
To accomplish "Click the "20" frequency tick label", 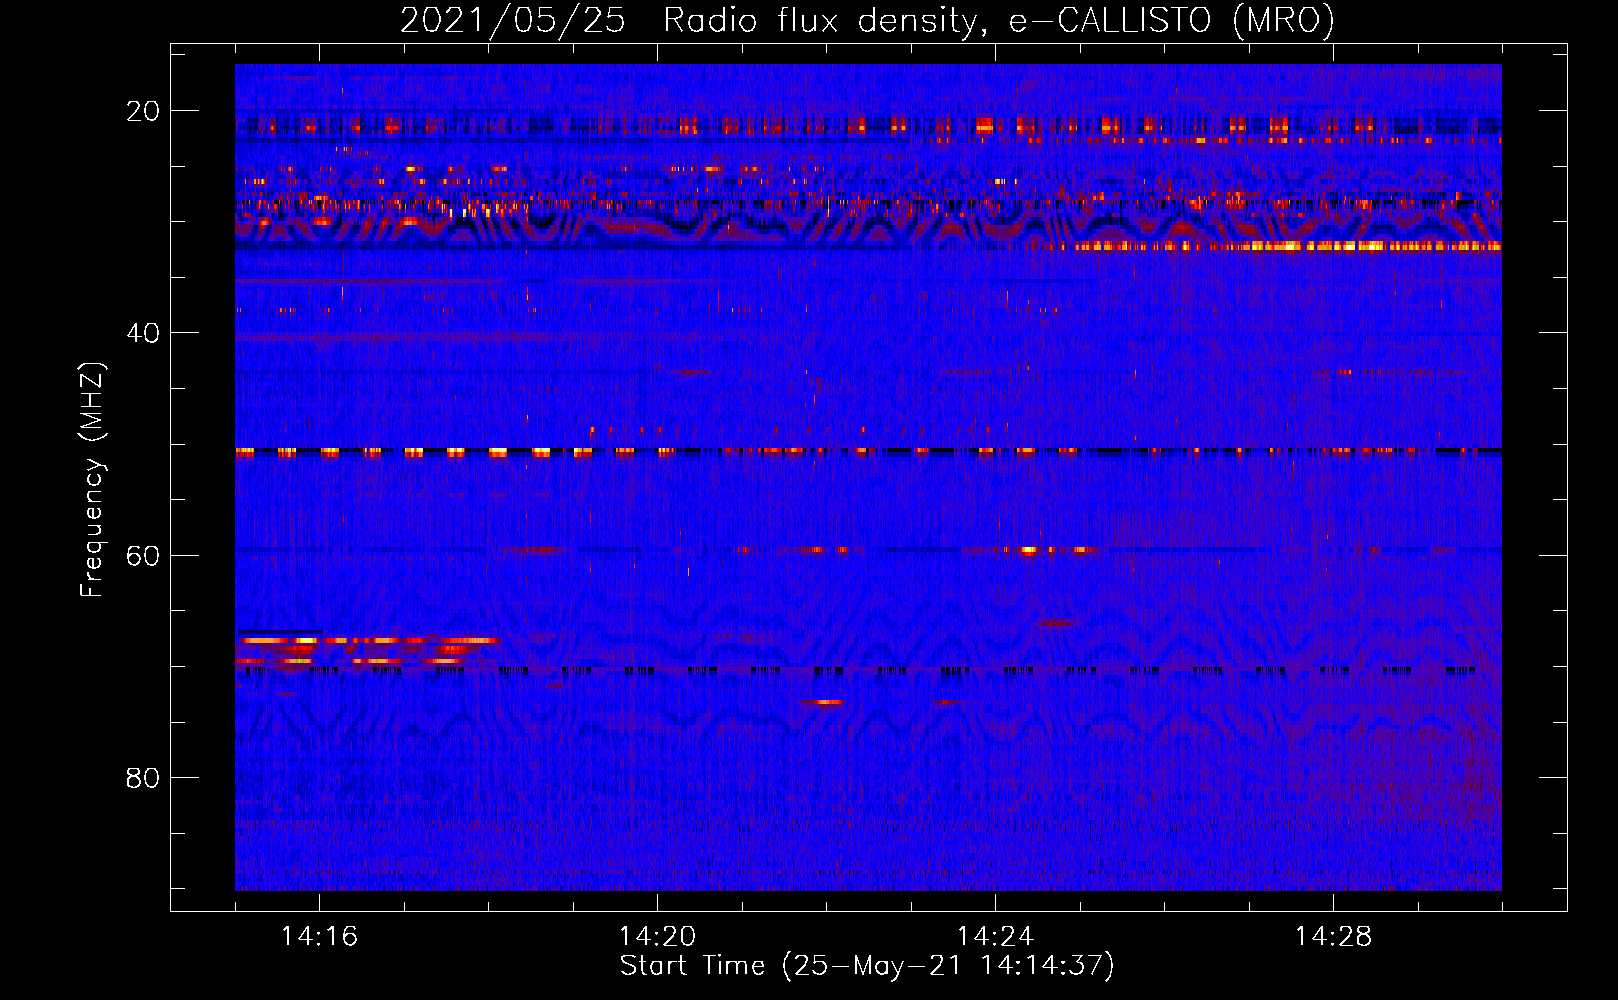I will pyautogui.click(x=143, y=111).
